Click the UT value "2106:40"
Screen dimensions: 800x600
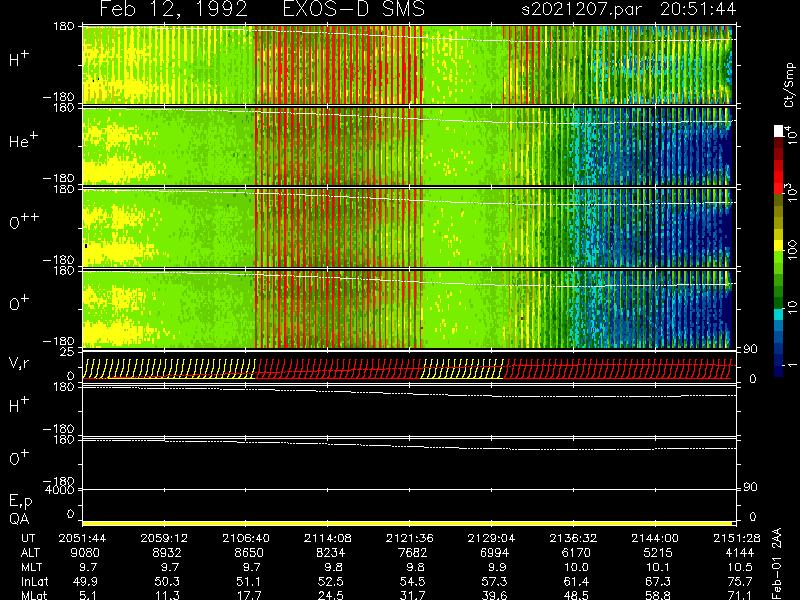(246, 538)
